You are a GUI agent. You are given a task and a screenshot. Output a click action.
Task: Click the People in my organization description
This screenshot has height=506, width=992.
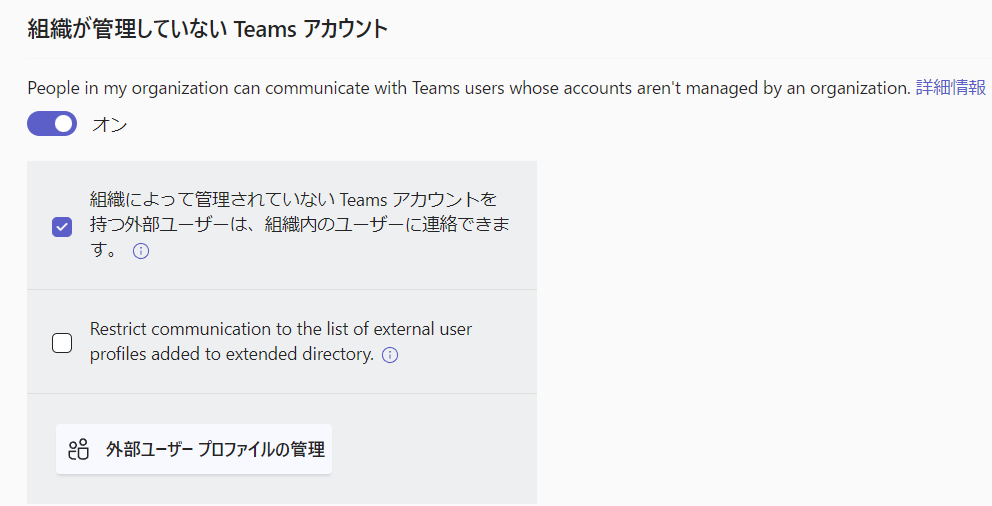469,88
